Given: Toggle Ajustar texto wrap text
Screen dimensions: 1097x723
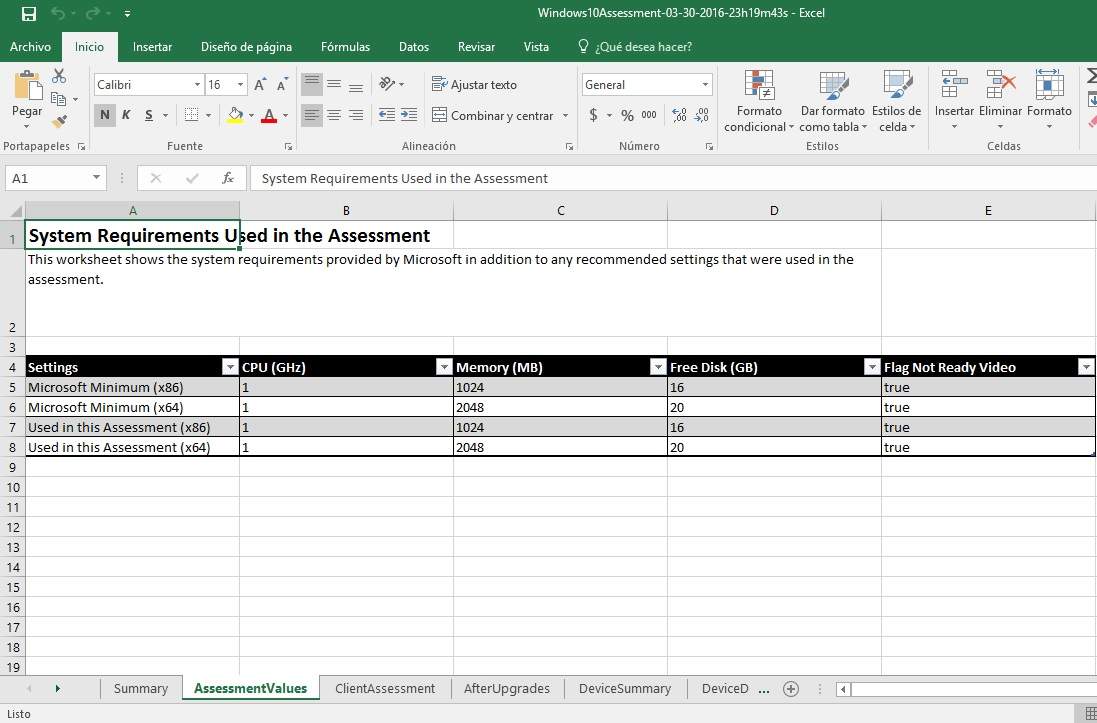Looking at the screenshot, I should point(474,85).
